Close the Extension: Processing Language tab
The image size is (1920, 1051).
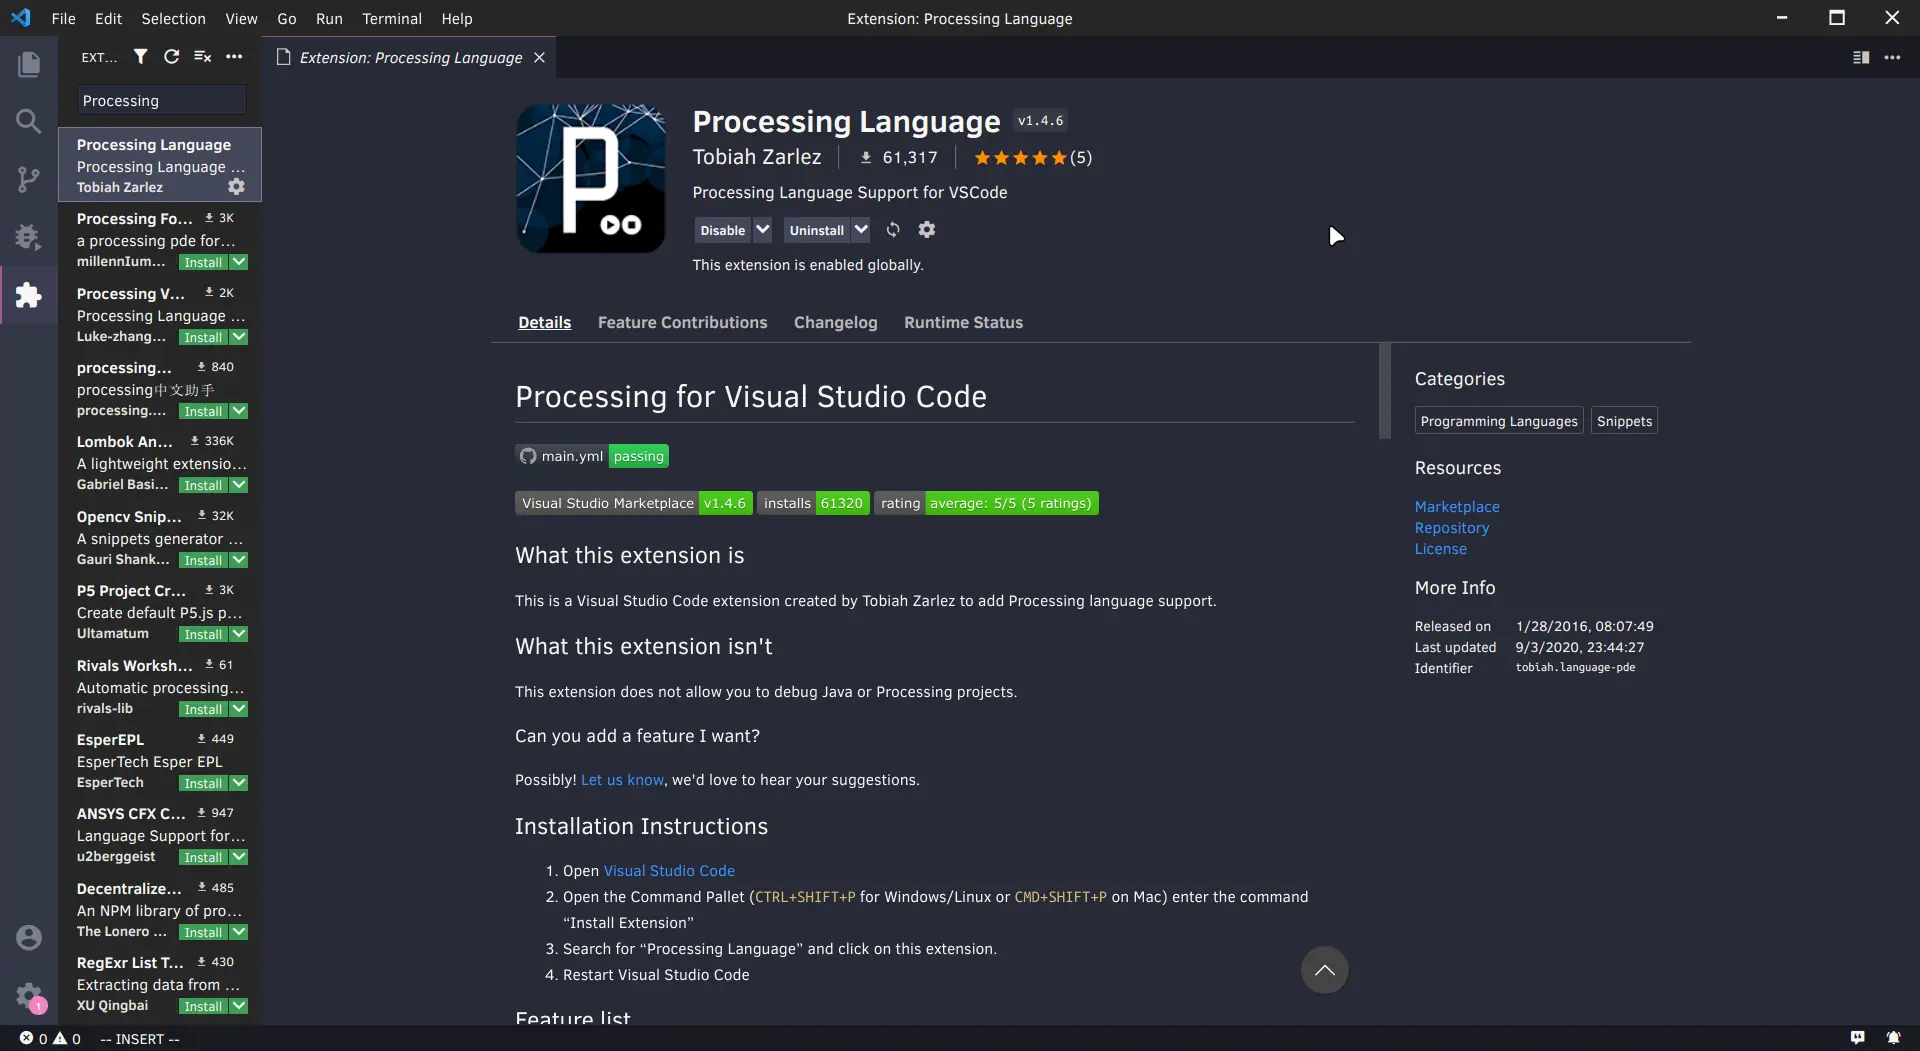(539, 58)
